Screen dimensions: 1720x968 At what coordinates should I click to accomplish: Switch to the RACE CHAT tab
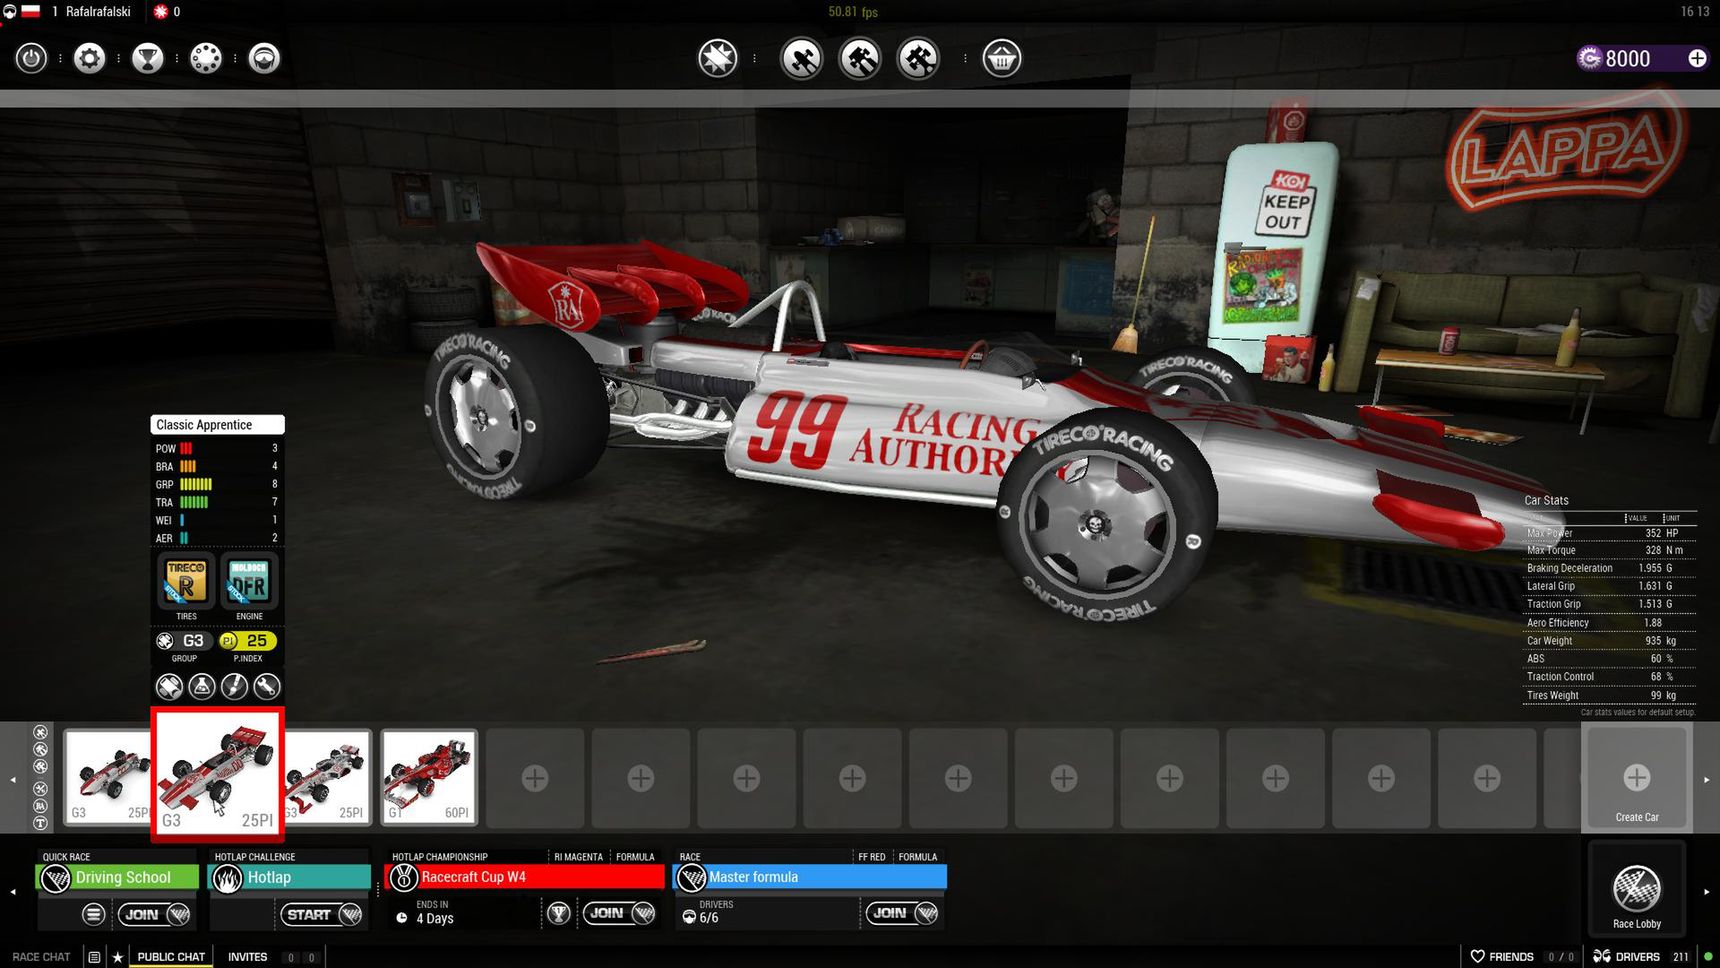click(x=41, y=957)
